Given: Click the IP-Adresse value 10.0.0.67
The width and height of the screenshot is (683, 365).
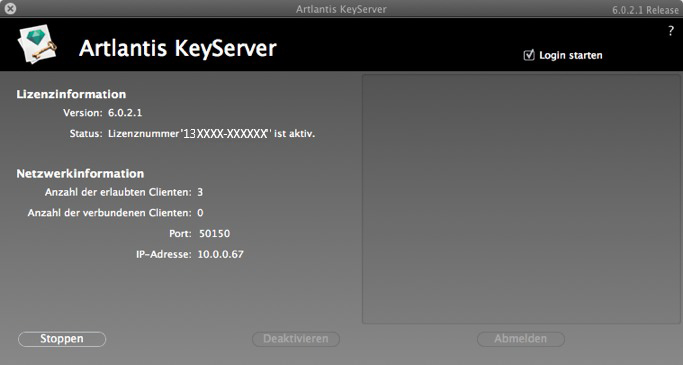Looking at the screenshot, I should [220, 254].
